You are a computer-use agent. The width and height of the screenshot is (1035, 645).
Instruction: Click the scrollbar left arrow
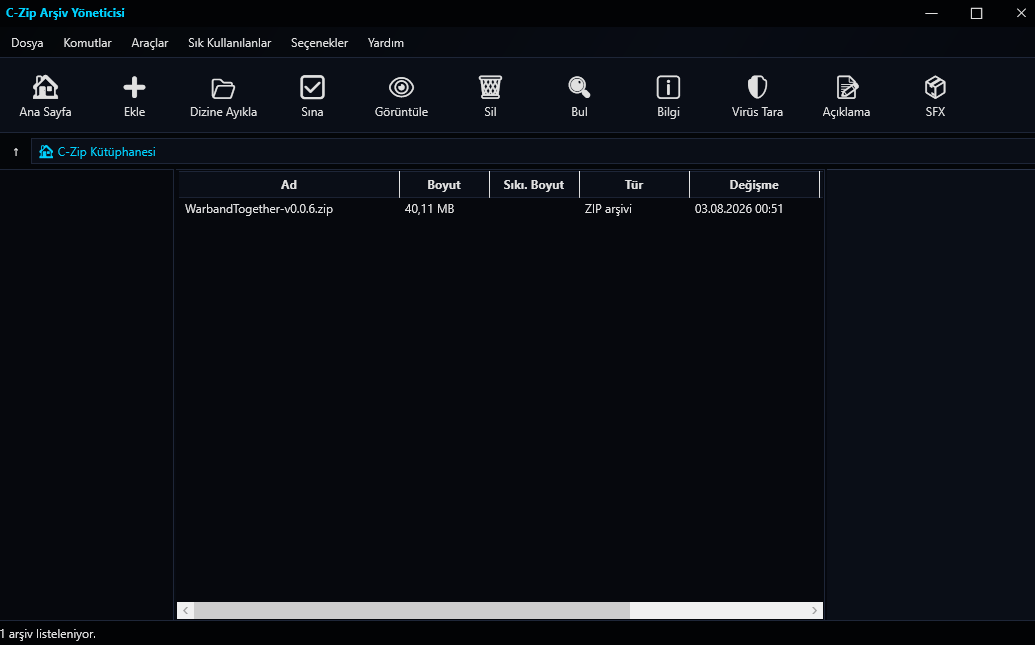click(x=185, y=611)
